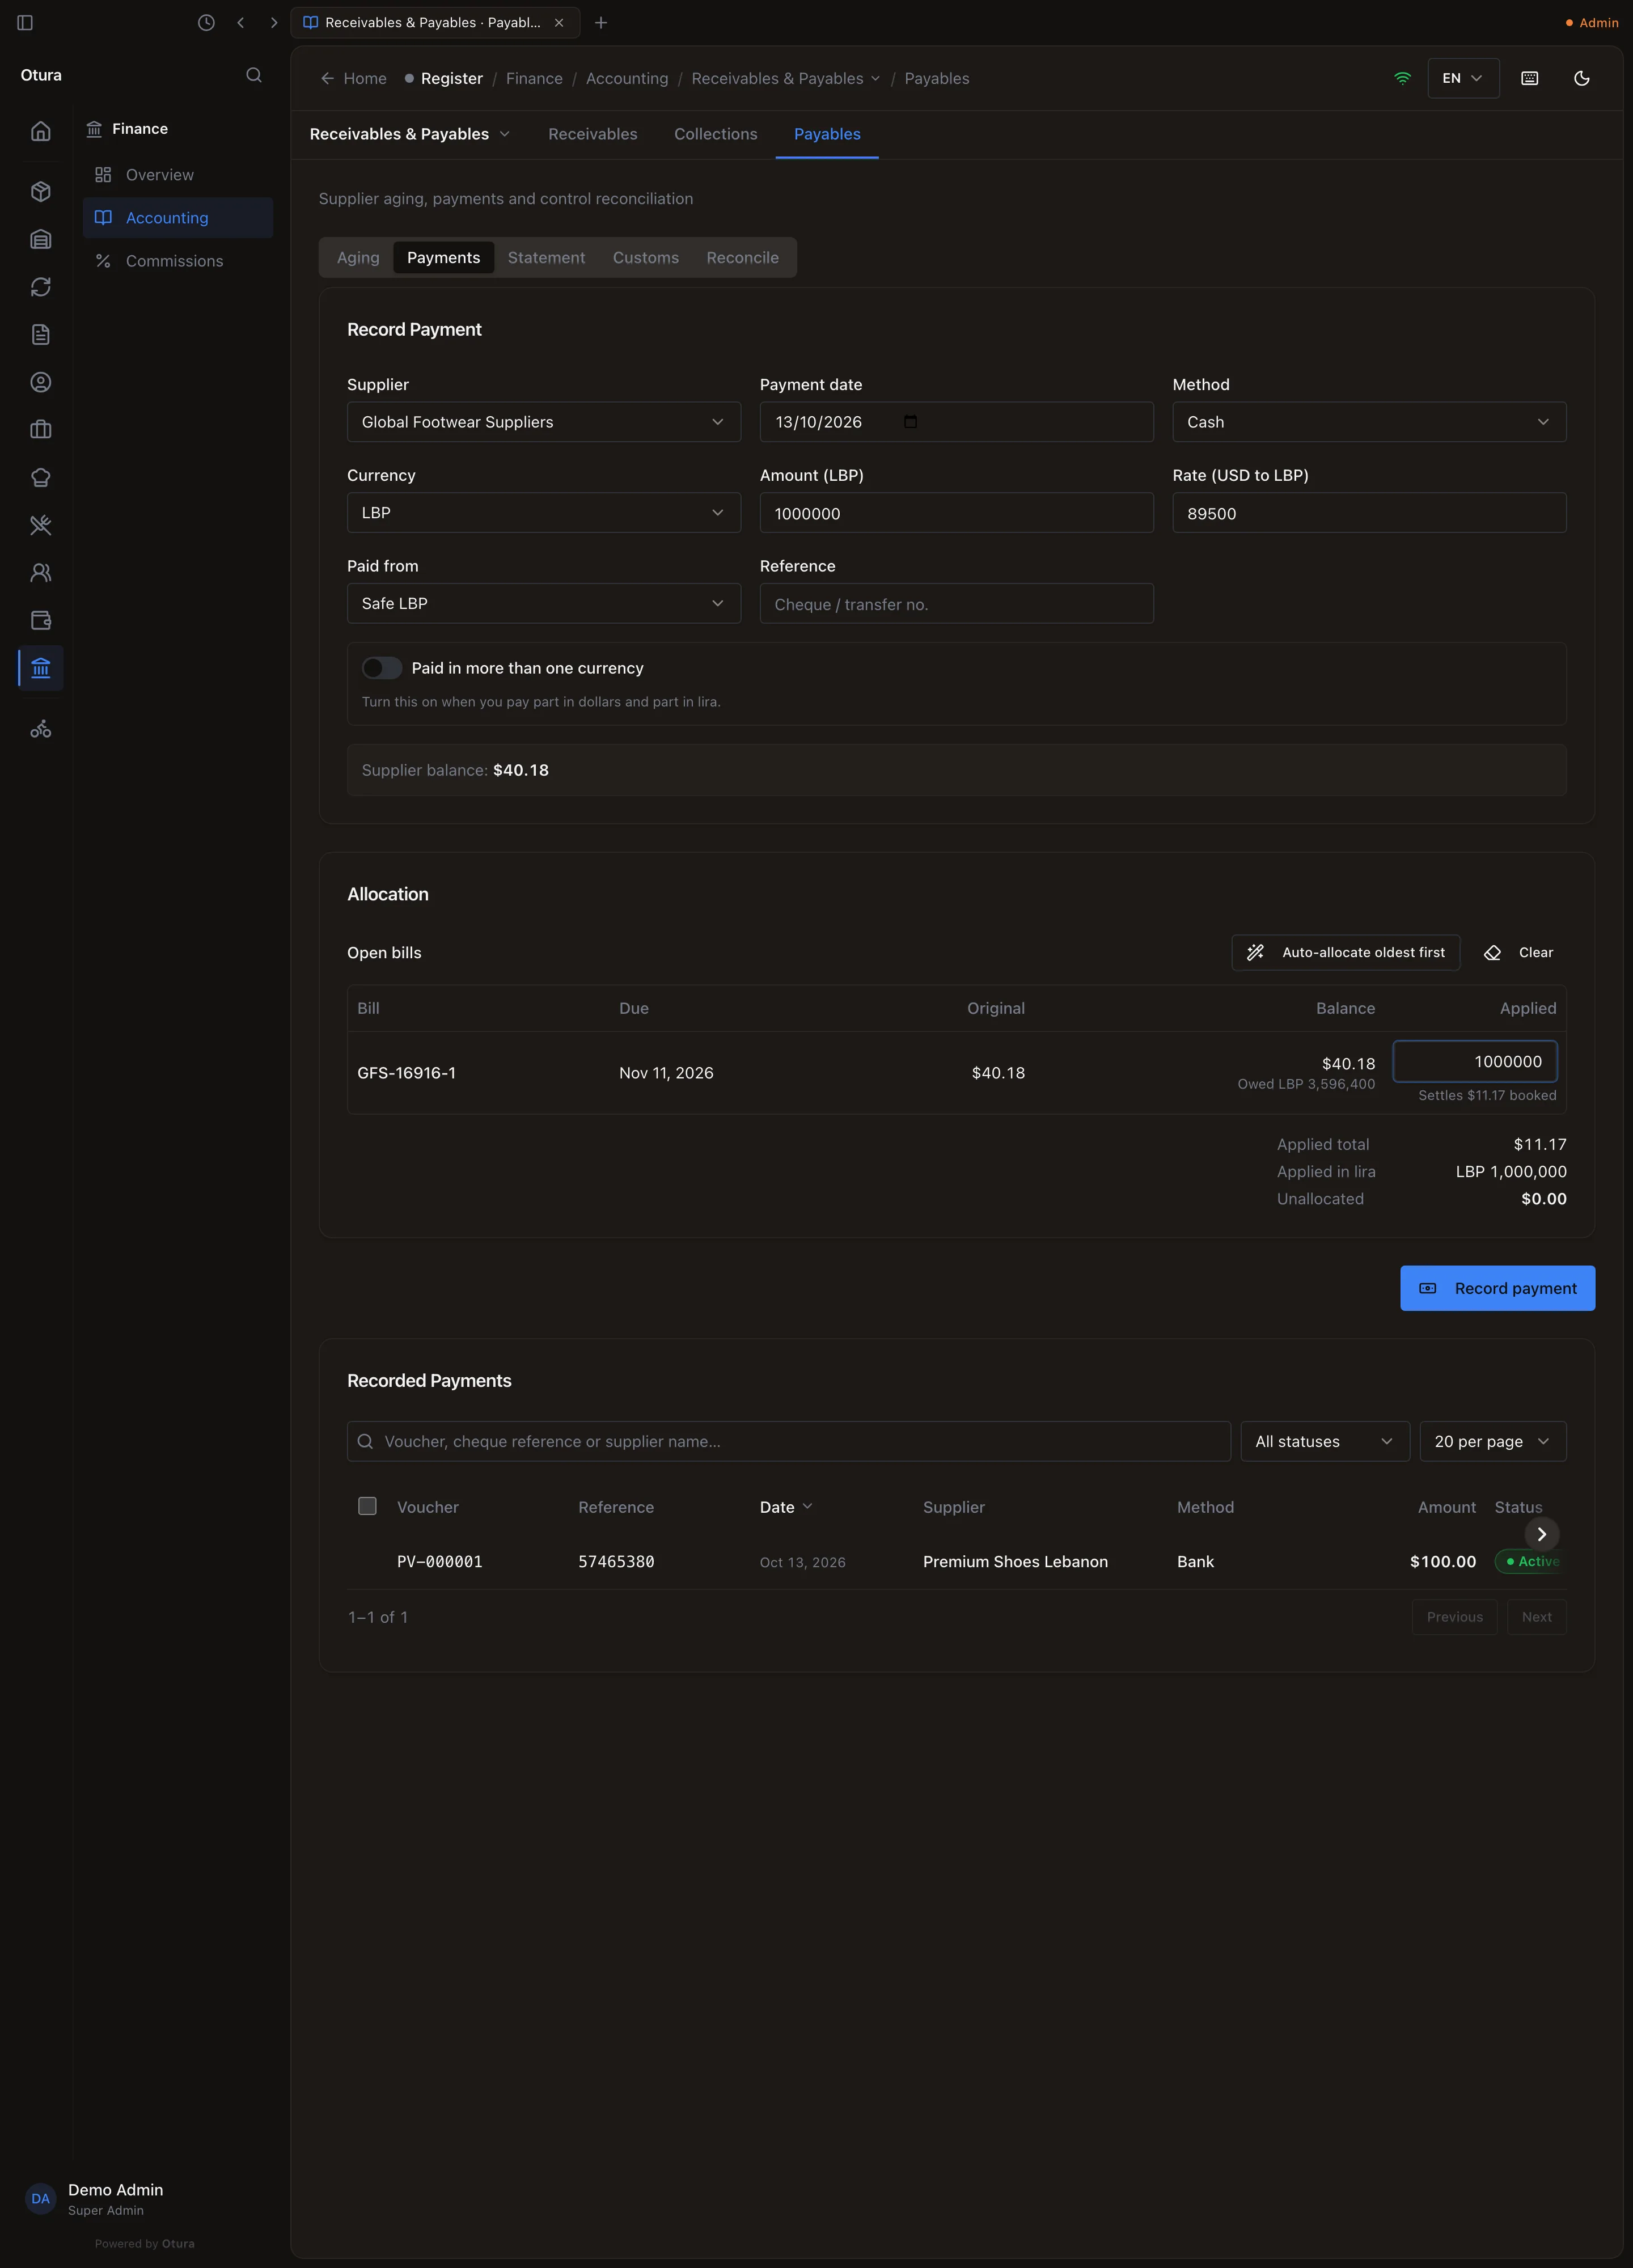
Task: Sort by the Date column header
Action: pos(786,1507)
